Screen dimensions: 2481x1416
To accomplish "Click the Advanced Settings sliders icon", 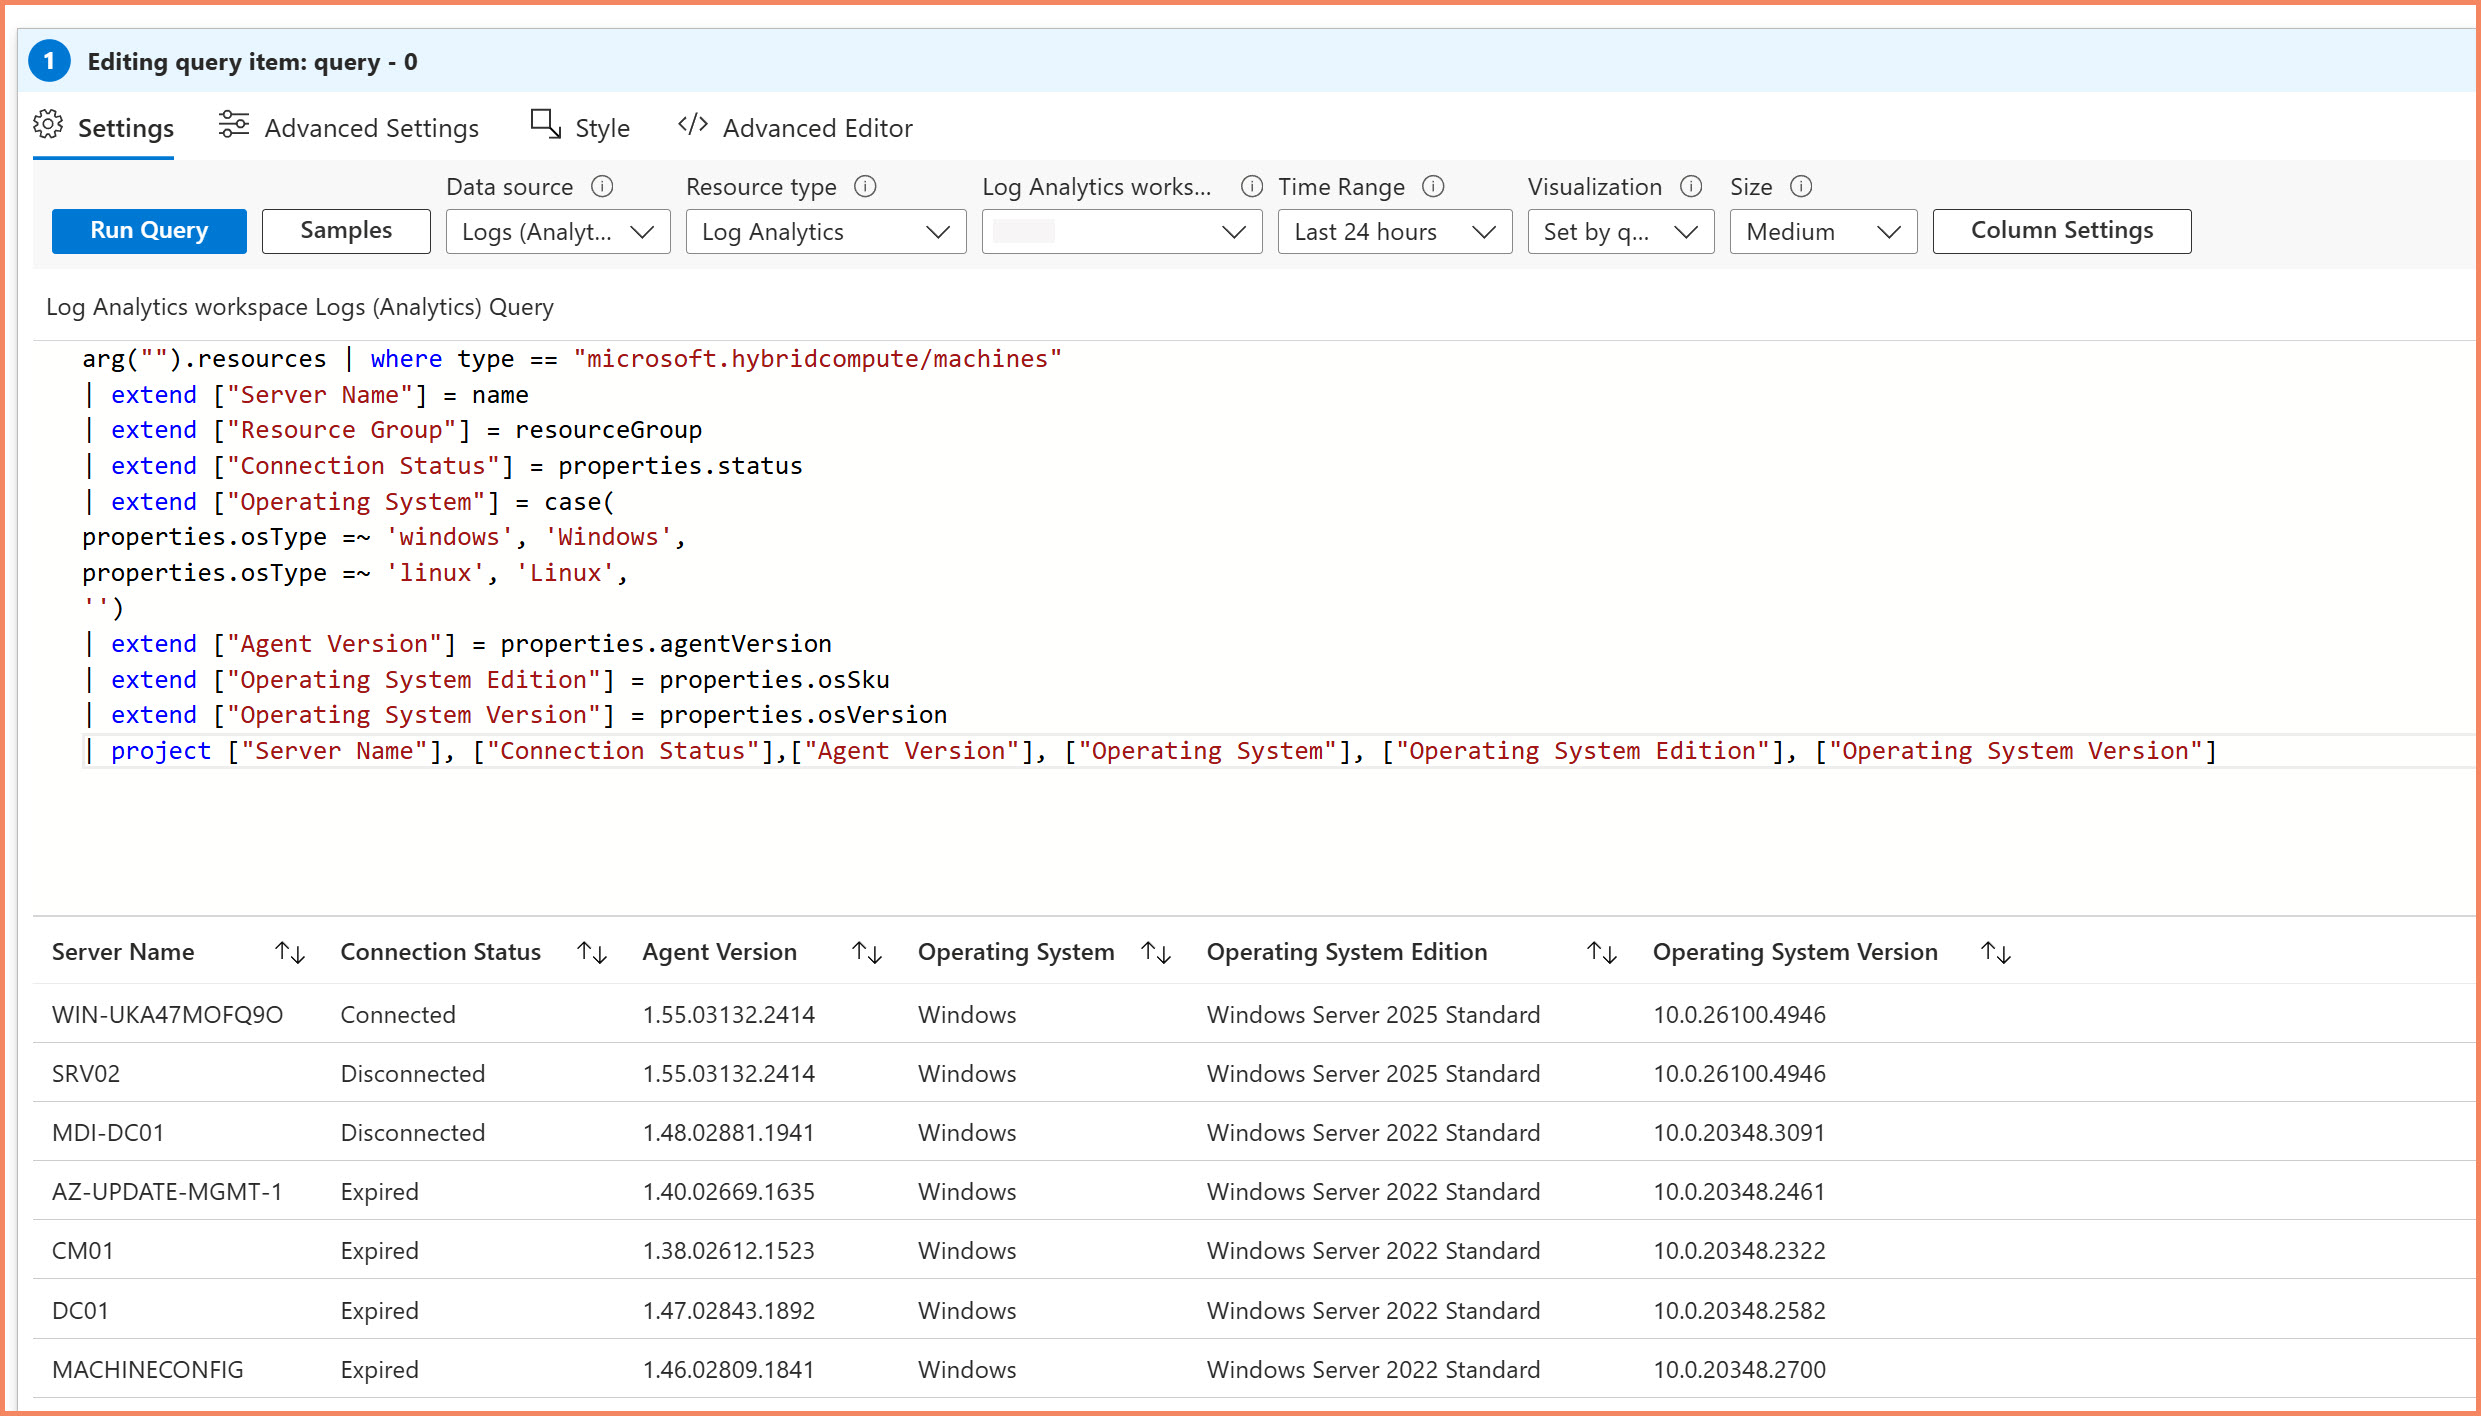I will pos(234,125).
